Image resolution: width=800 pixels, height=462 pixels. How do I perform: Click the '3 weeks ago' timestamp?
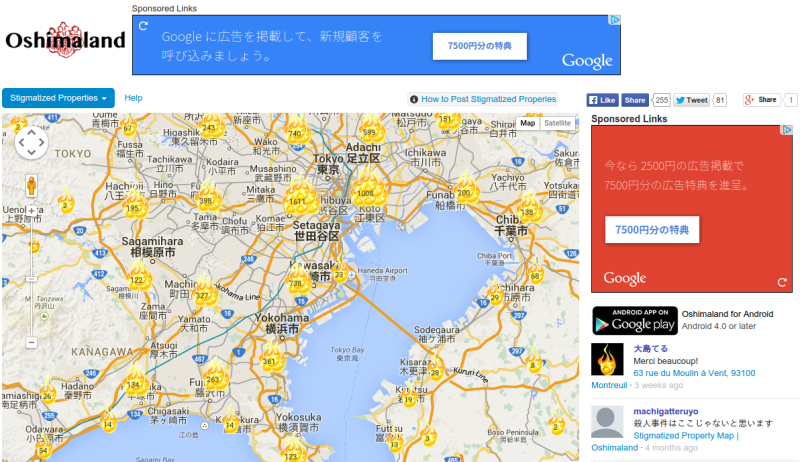[659, 385]
